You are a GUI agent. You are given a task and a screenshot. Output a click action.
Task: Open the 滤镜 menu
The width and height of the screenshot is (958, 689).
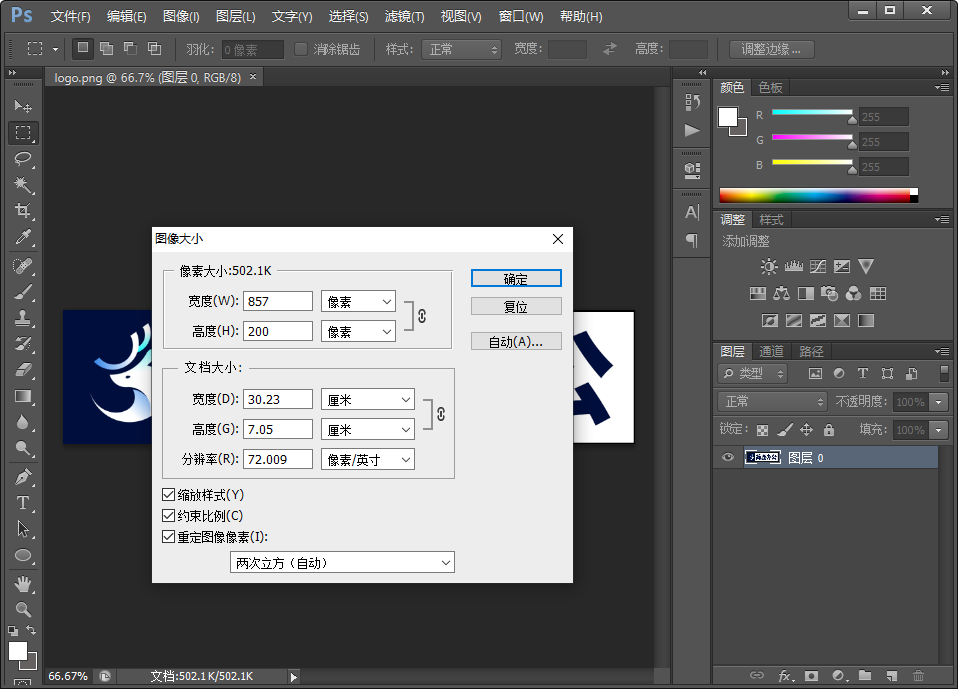pyautogui.click(x=404, y=17)
